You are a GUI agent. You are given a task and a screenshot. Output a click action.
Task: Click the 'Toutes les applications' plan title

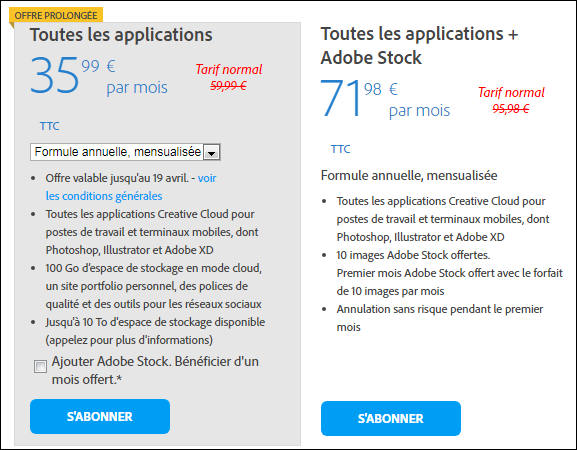(x=121, y=35)
